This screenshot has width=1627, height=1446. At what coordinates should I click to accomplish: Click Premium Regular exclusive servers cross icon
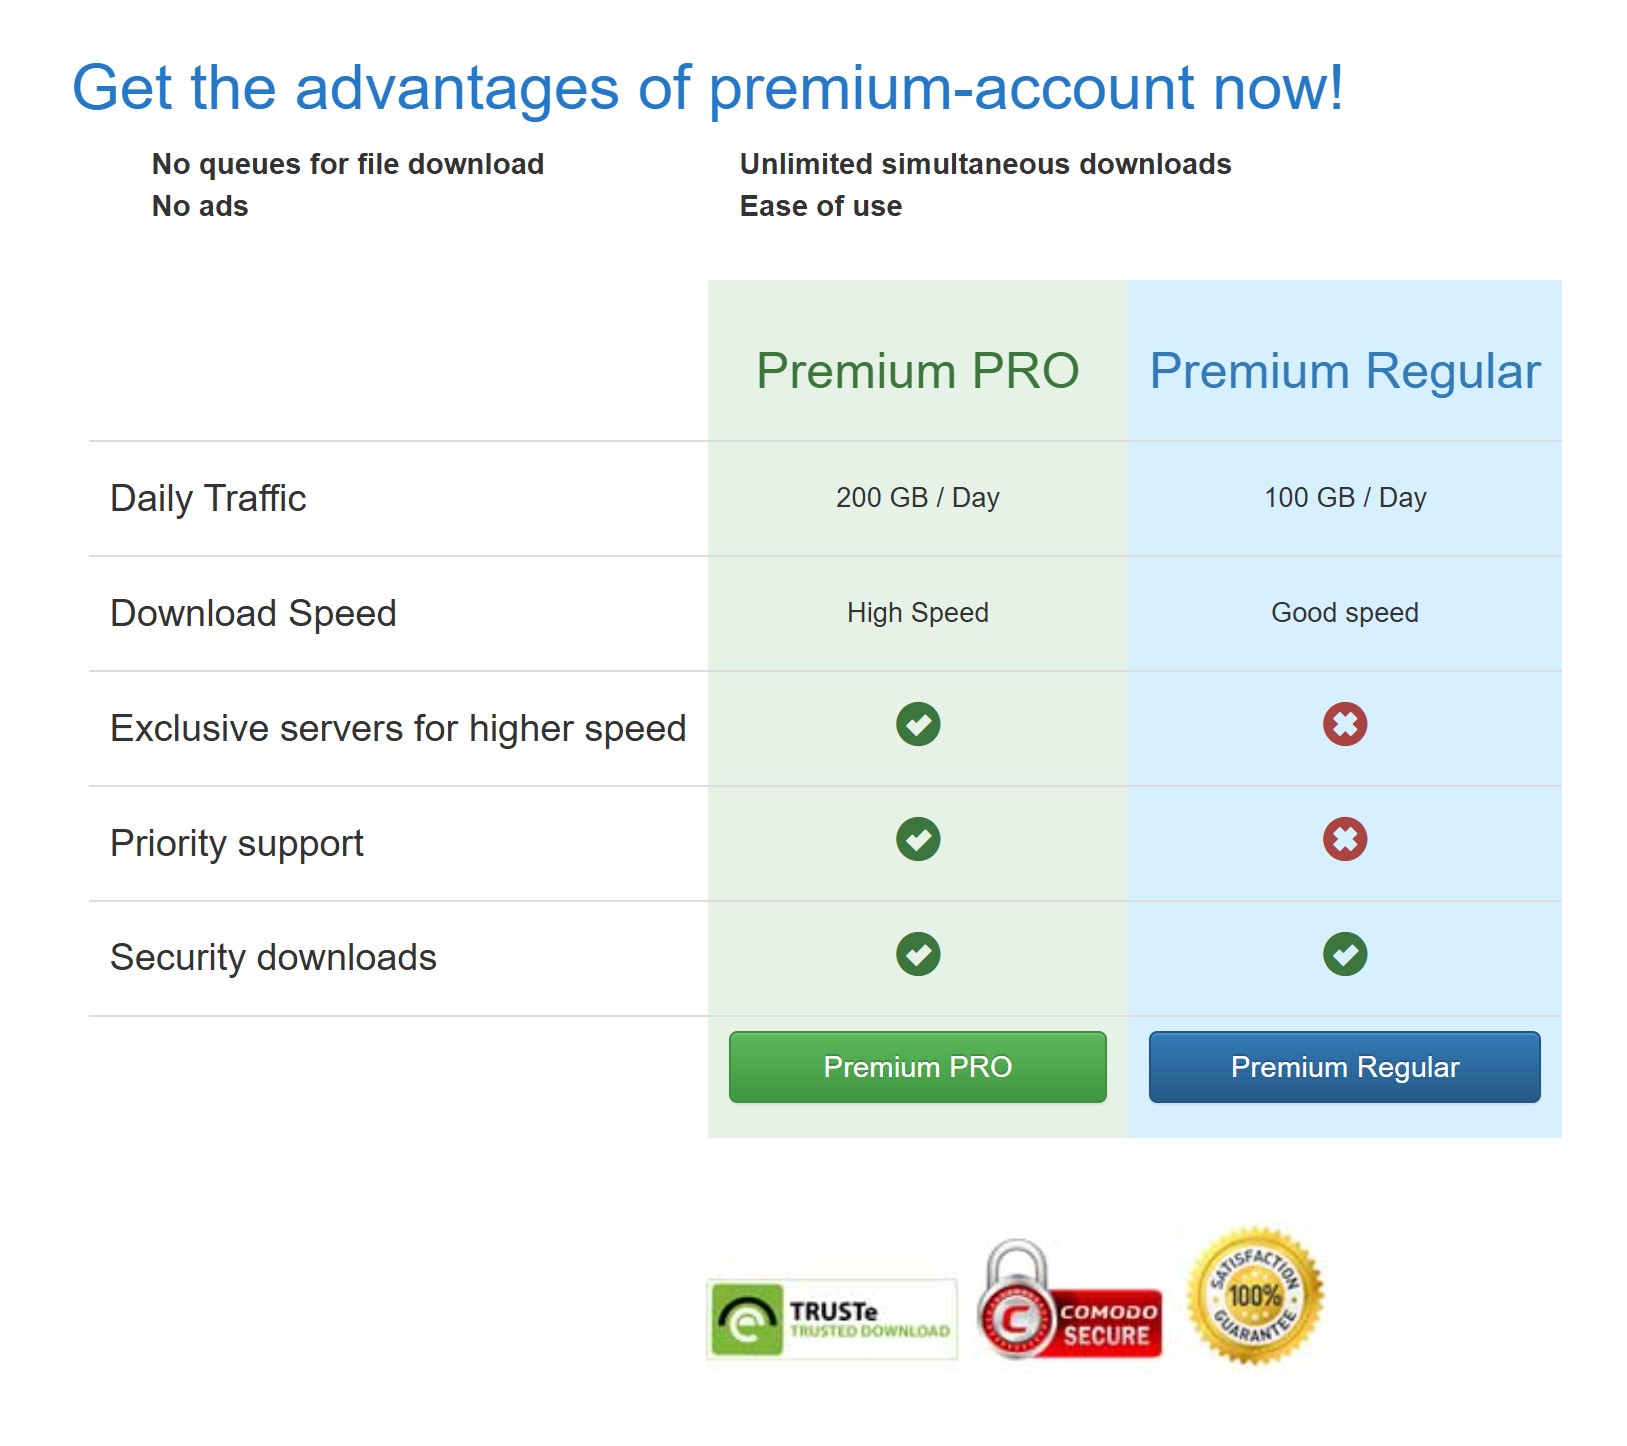(x=1345, y=724)
